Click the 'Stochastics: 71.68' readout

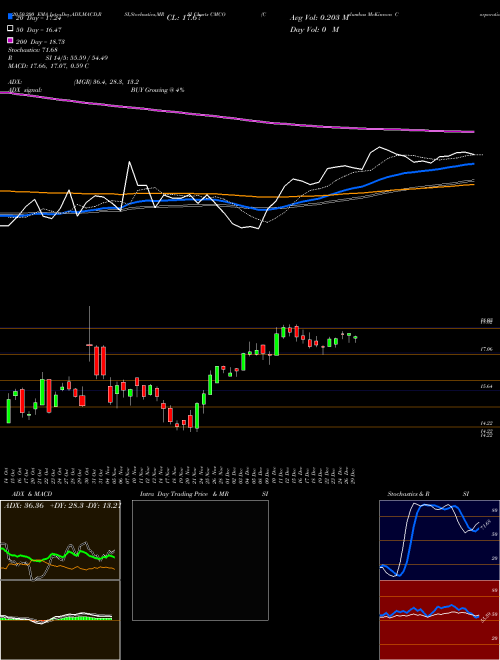coord(33,50)
